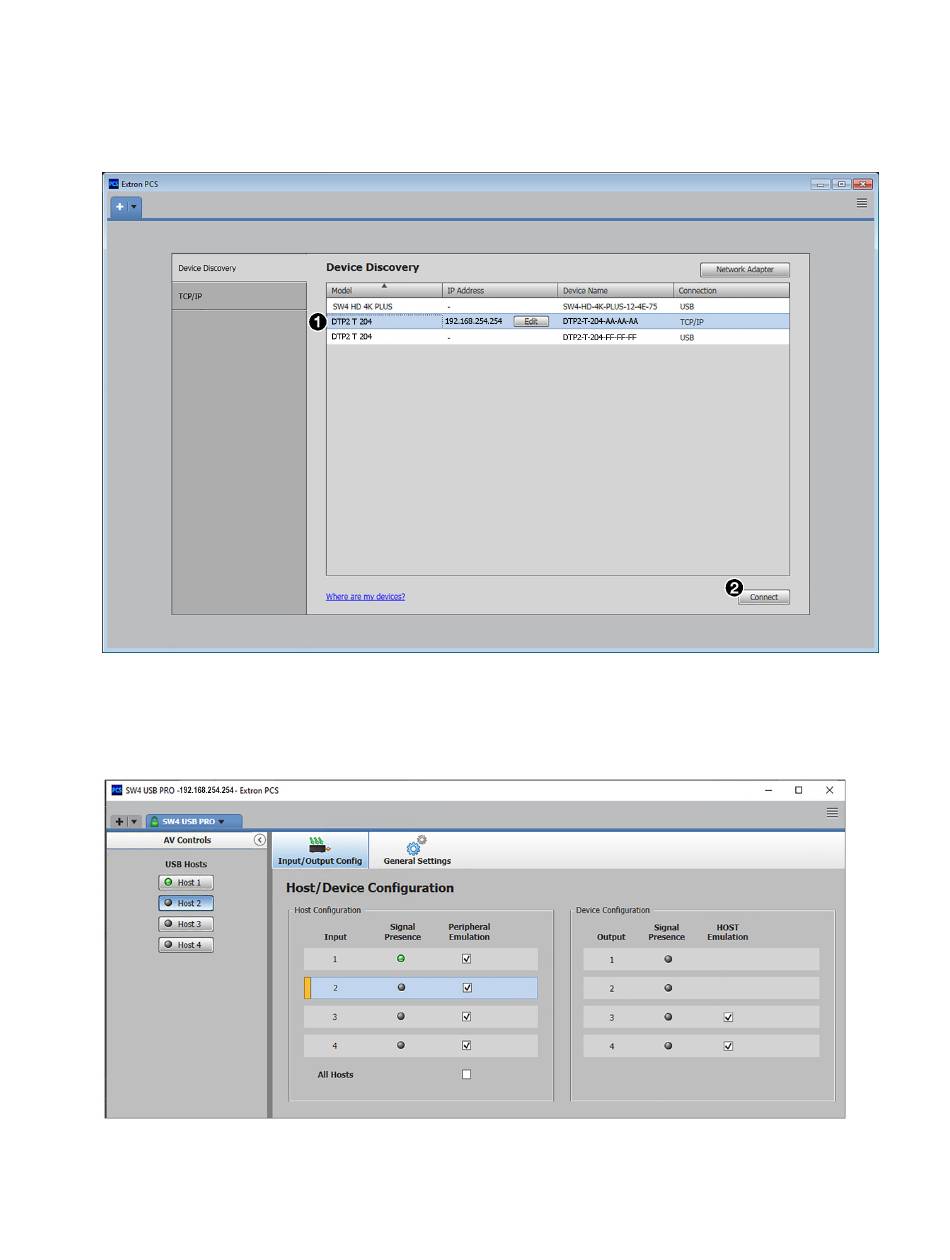The image size is (950, 1260).
Task: Open hamburger menu in Device Discovery window
Action: [x=862, y=203]
